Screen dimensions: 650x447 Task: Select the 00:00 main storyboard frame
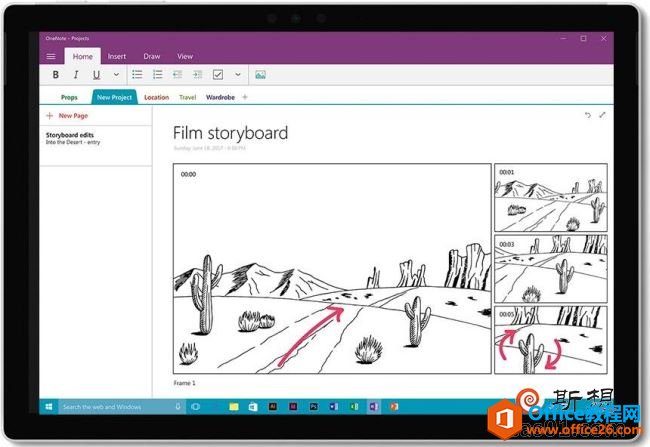(x=332, y=269)
